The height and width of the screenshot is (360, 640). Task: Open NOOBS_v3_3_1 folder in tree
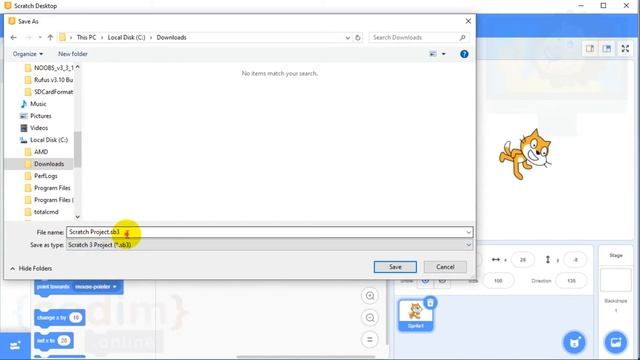pos(49,68)
